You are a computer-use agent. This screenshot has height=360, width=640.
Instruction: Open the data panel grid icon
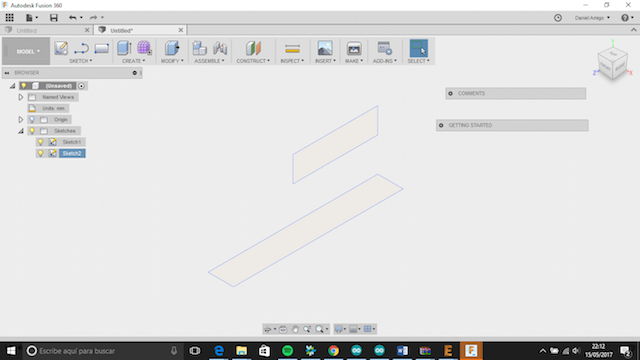pos(9,18)
